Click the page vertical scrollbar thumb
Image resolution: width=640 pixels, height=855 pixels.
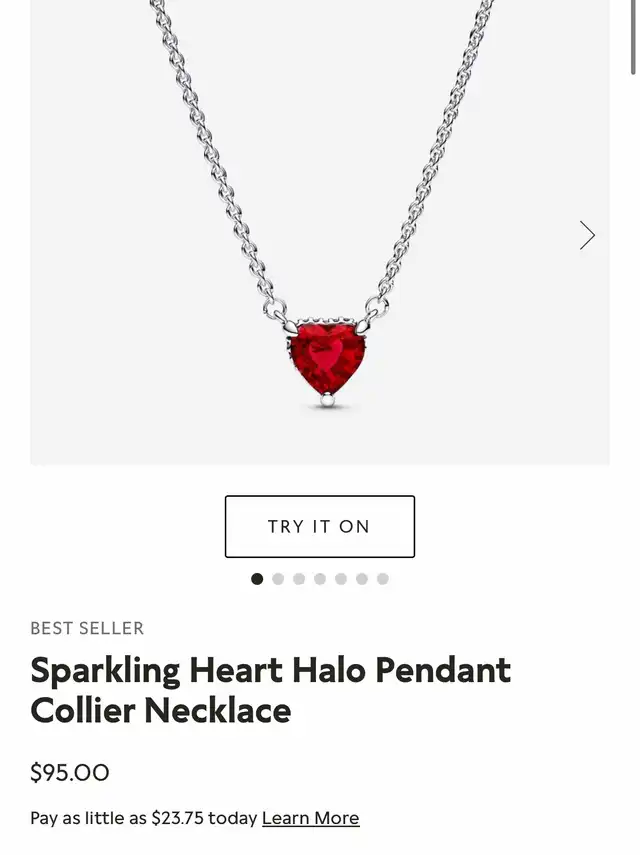(633, 37)
